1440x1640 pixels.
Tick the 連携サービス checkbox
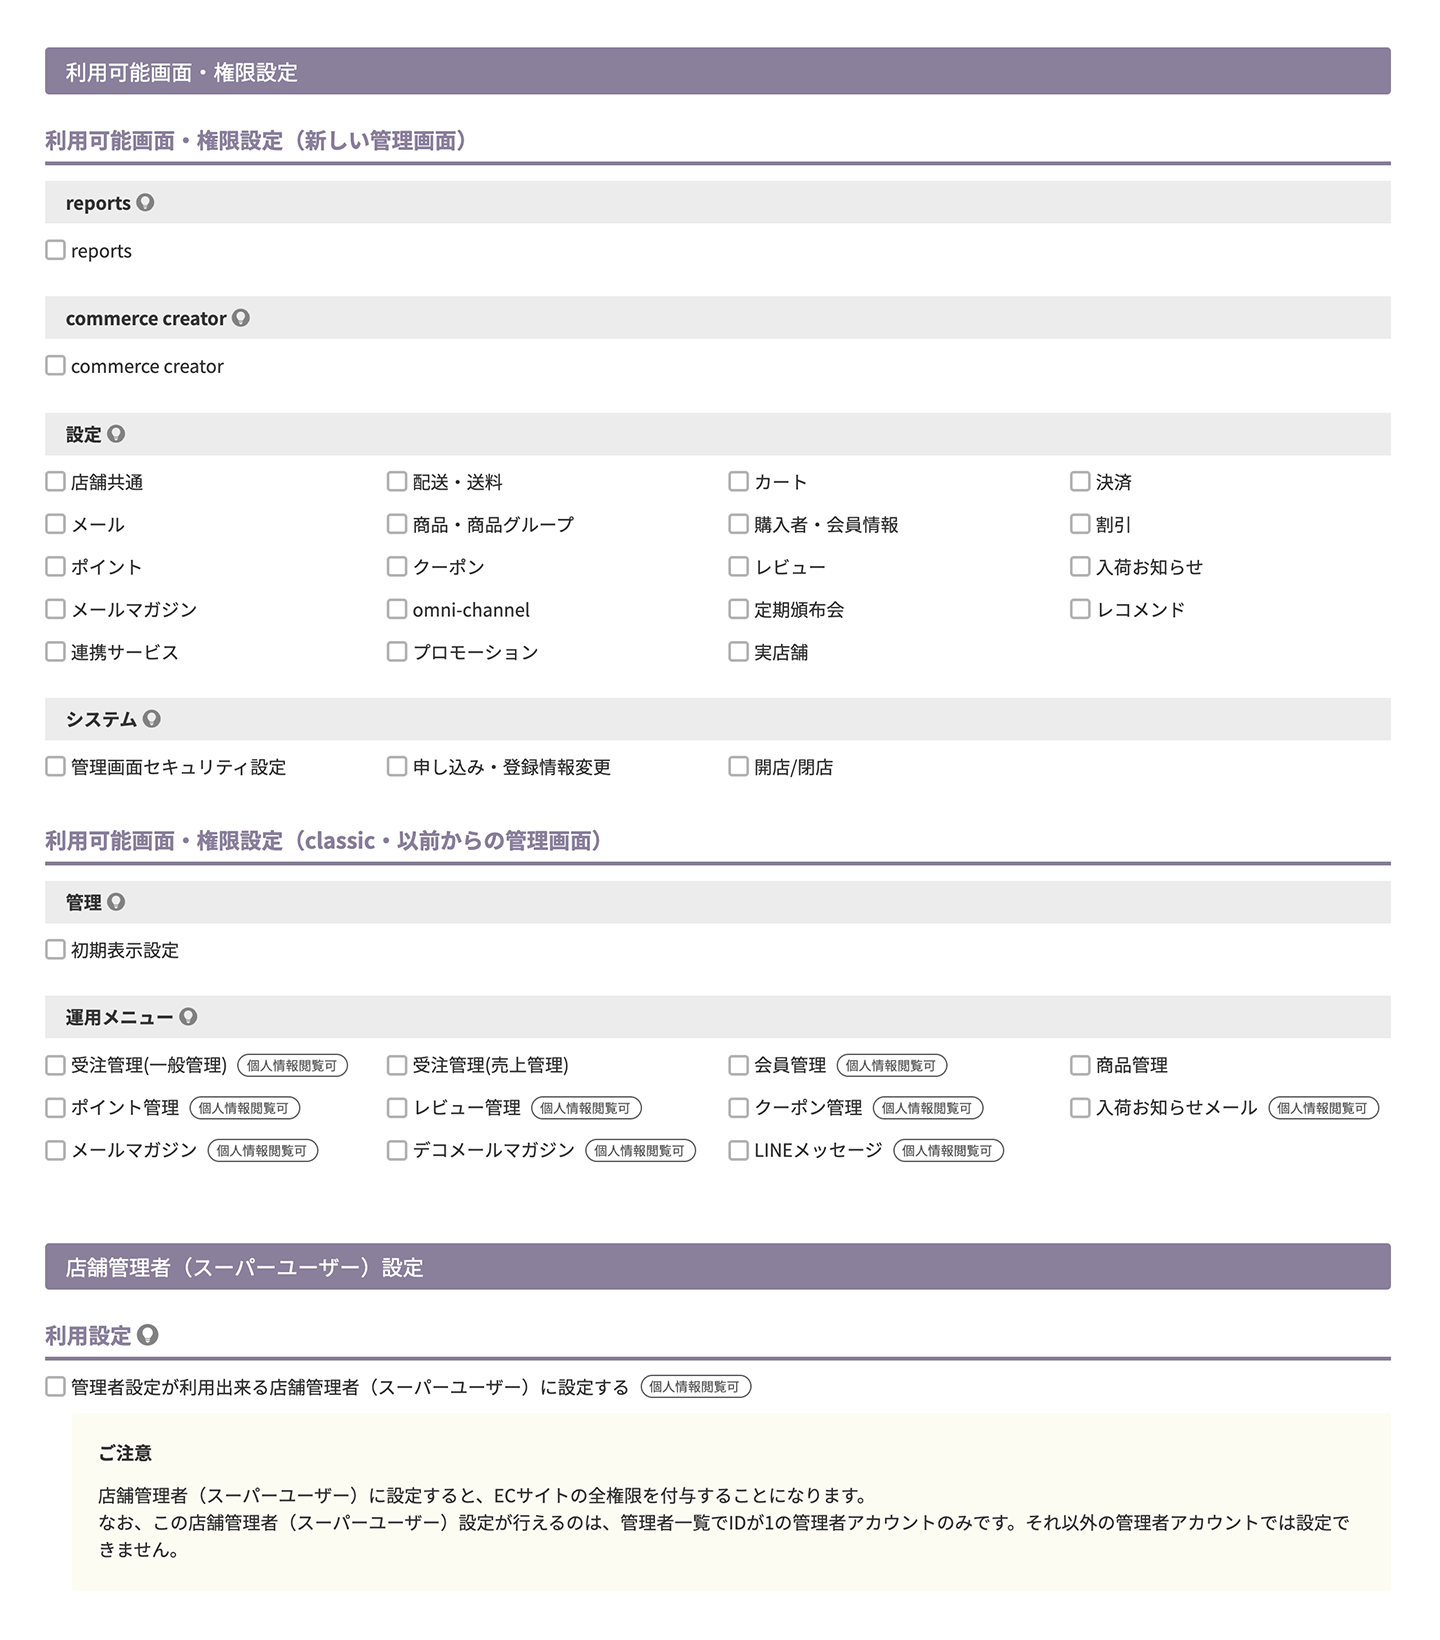56,652
